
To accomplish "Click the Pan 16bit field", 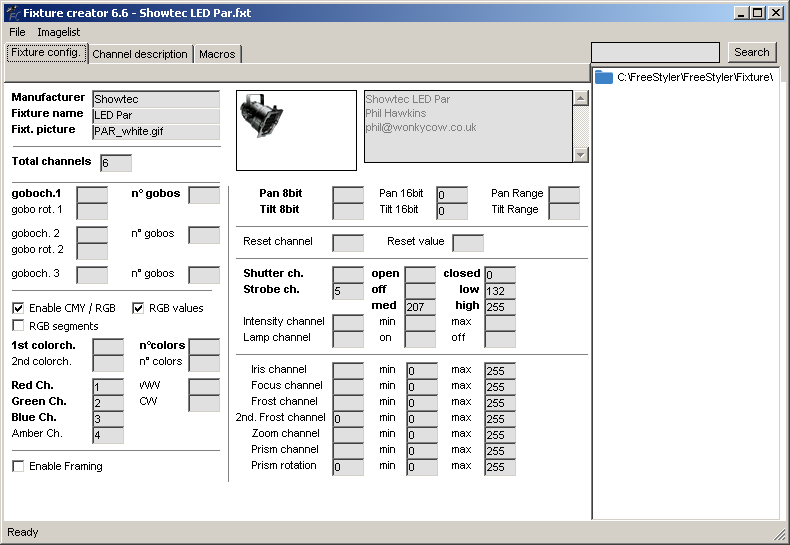I will click(452, 194).
